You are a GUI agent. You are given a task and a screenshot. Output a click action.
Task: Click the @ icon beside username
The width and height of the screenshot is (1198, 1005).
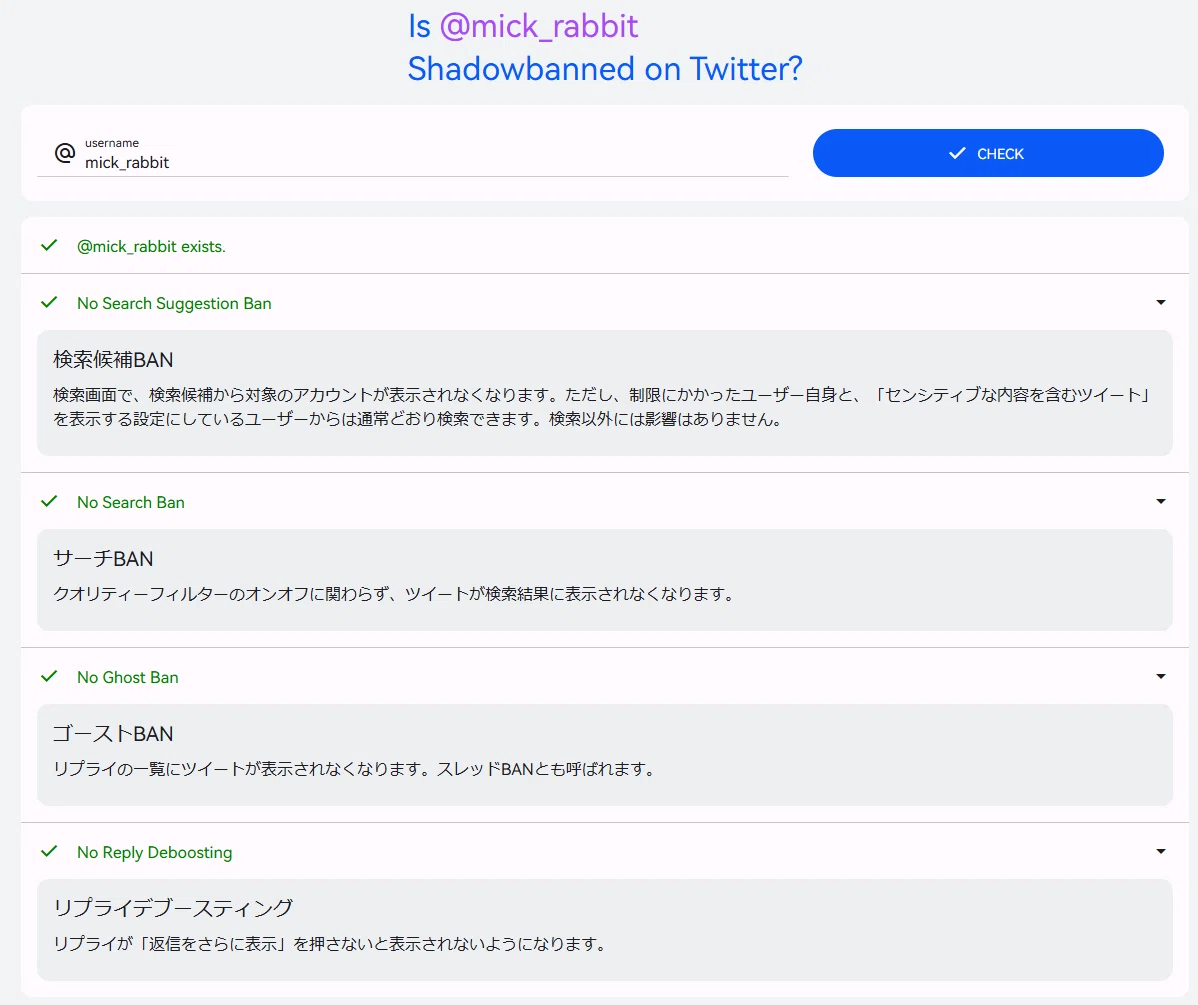coord(65,153)
